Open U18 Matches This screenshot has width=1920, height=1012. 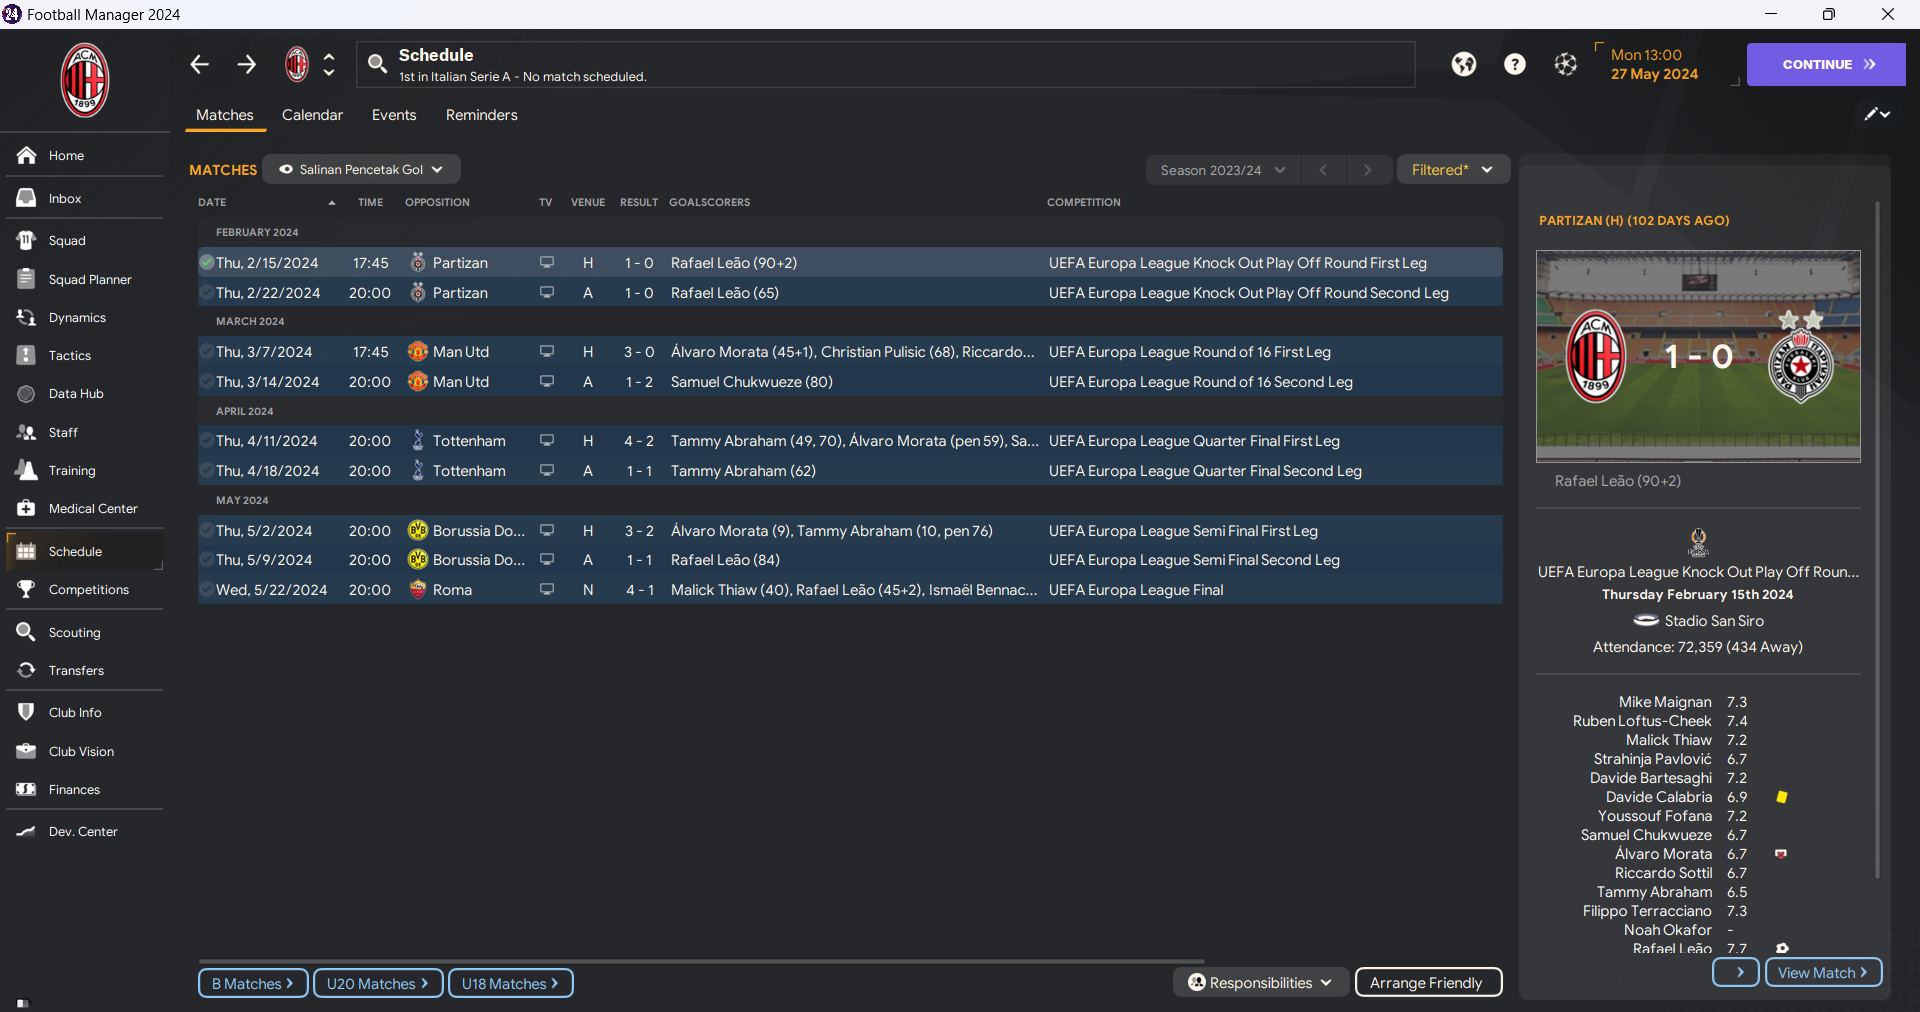coord(510,983)
